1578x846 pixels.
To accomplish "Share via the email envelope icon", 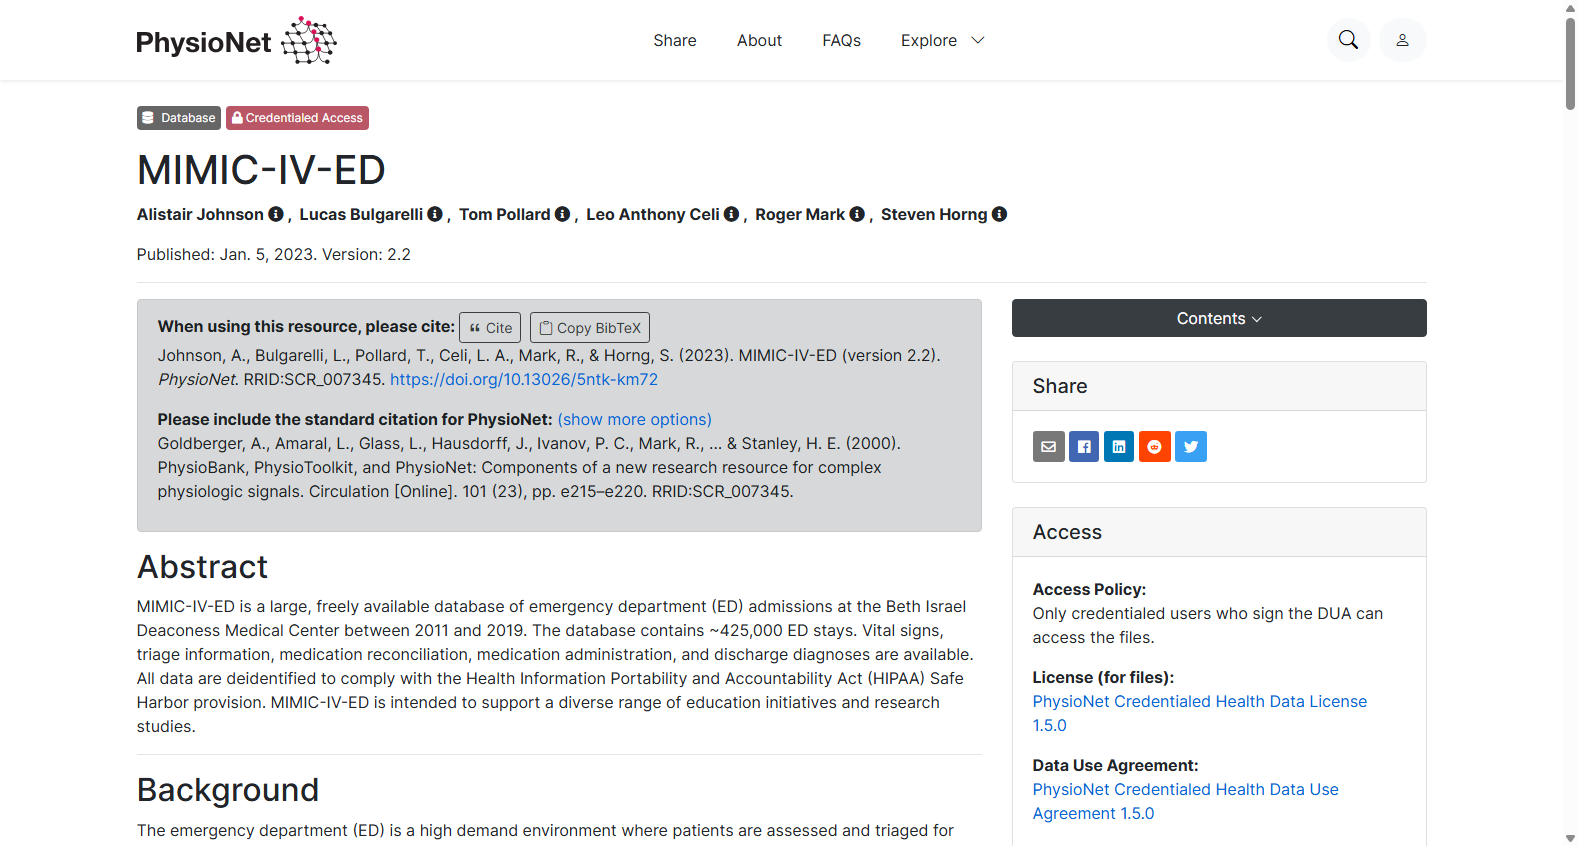I will click(x=1048, y=446).
